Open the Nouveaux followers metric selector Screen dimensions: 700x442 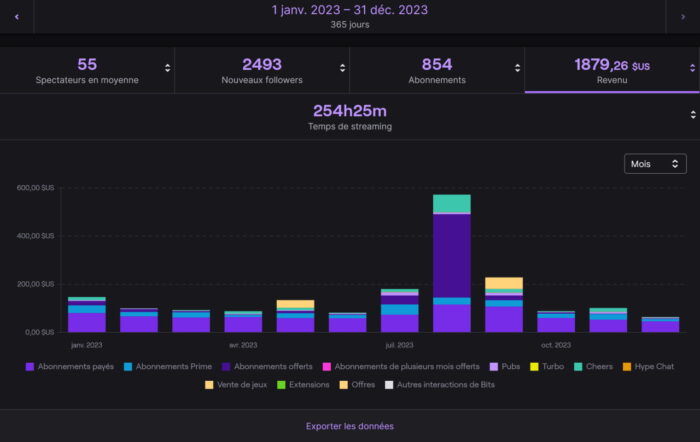[342, 68]
